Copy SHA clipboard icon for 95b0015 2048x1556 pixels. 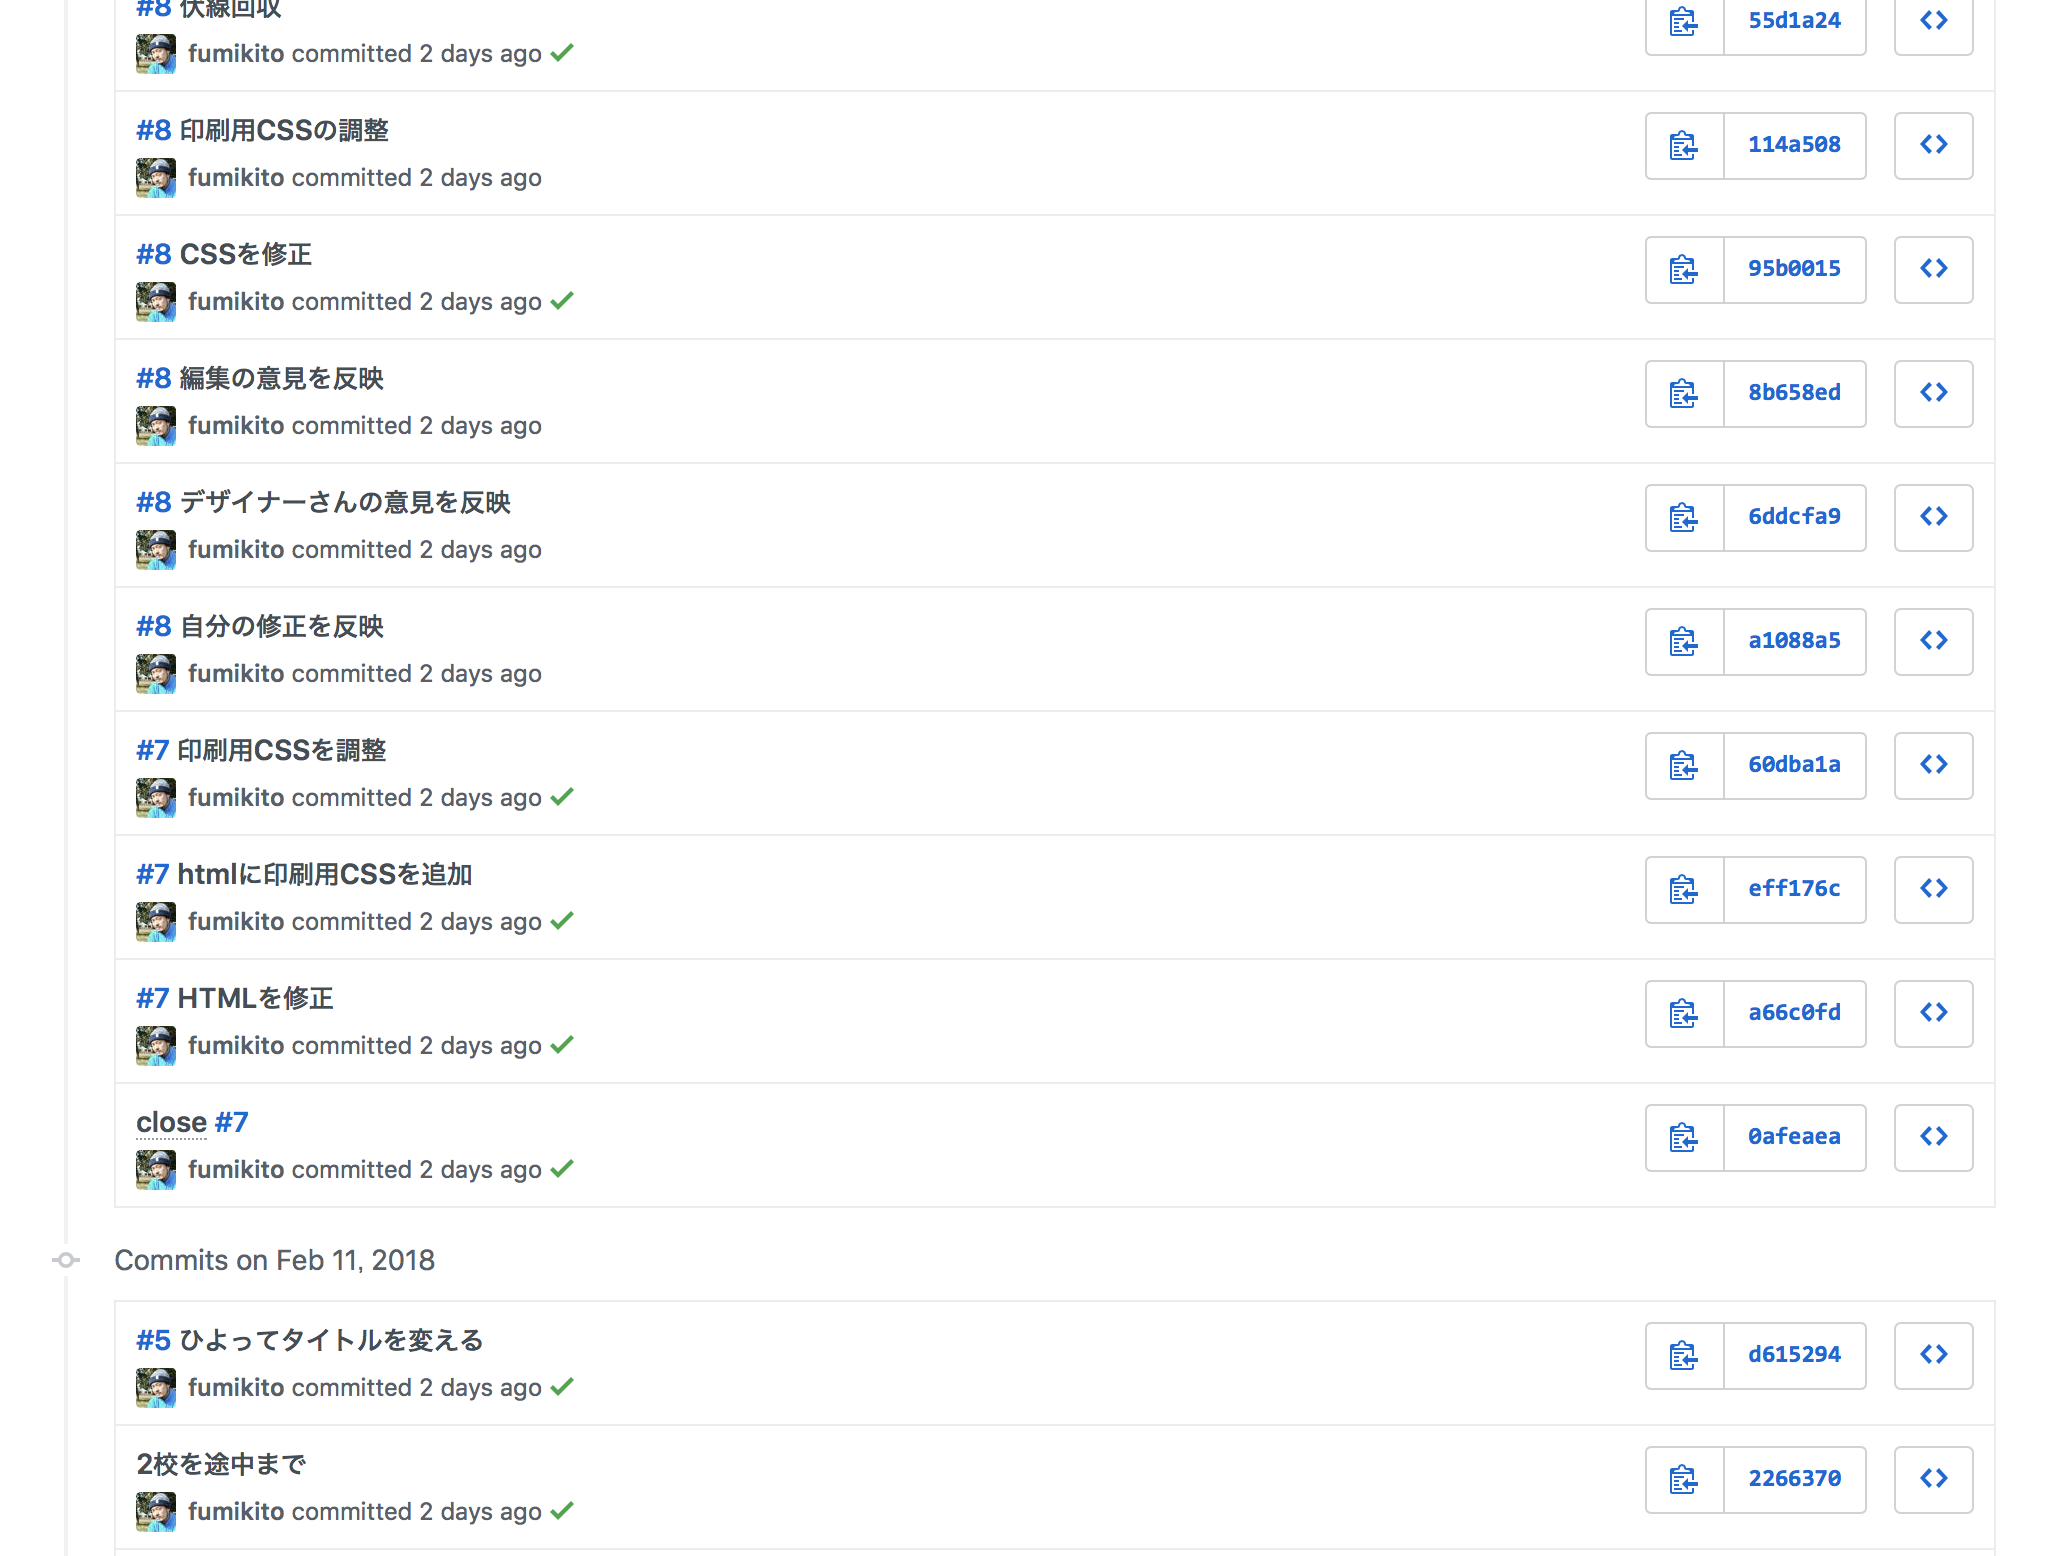coord(1684,269)
